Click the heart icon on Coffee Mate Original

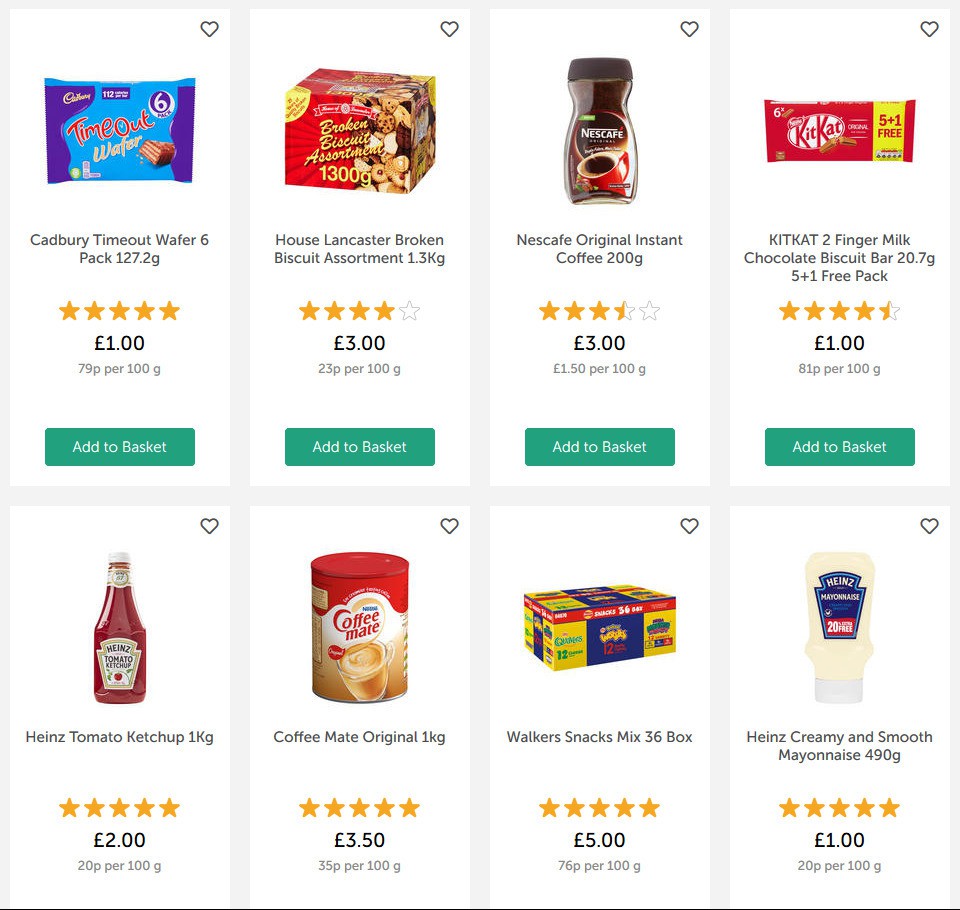point(450,525)
